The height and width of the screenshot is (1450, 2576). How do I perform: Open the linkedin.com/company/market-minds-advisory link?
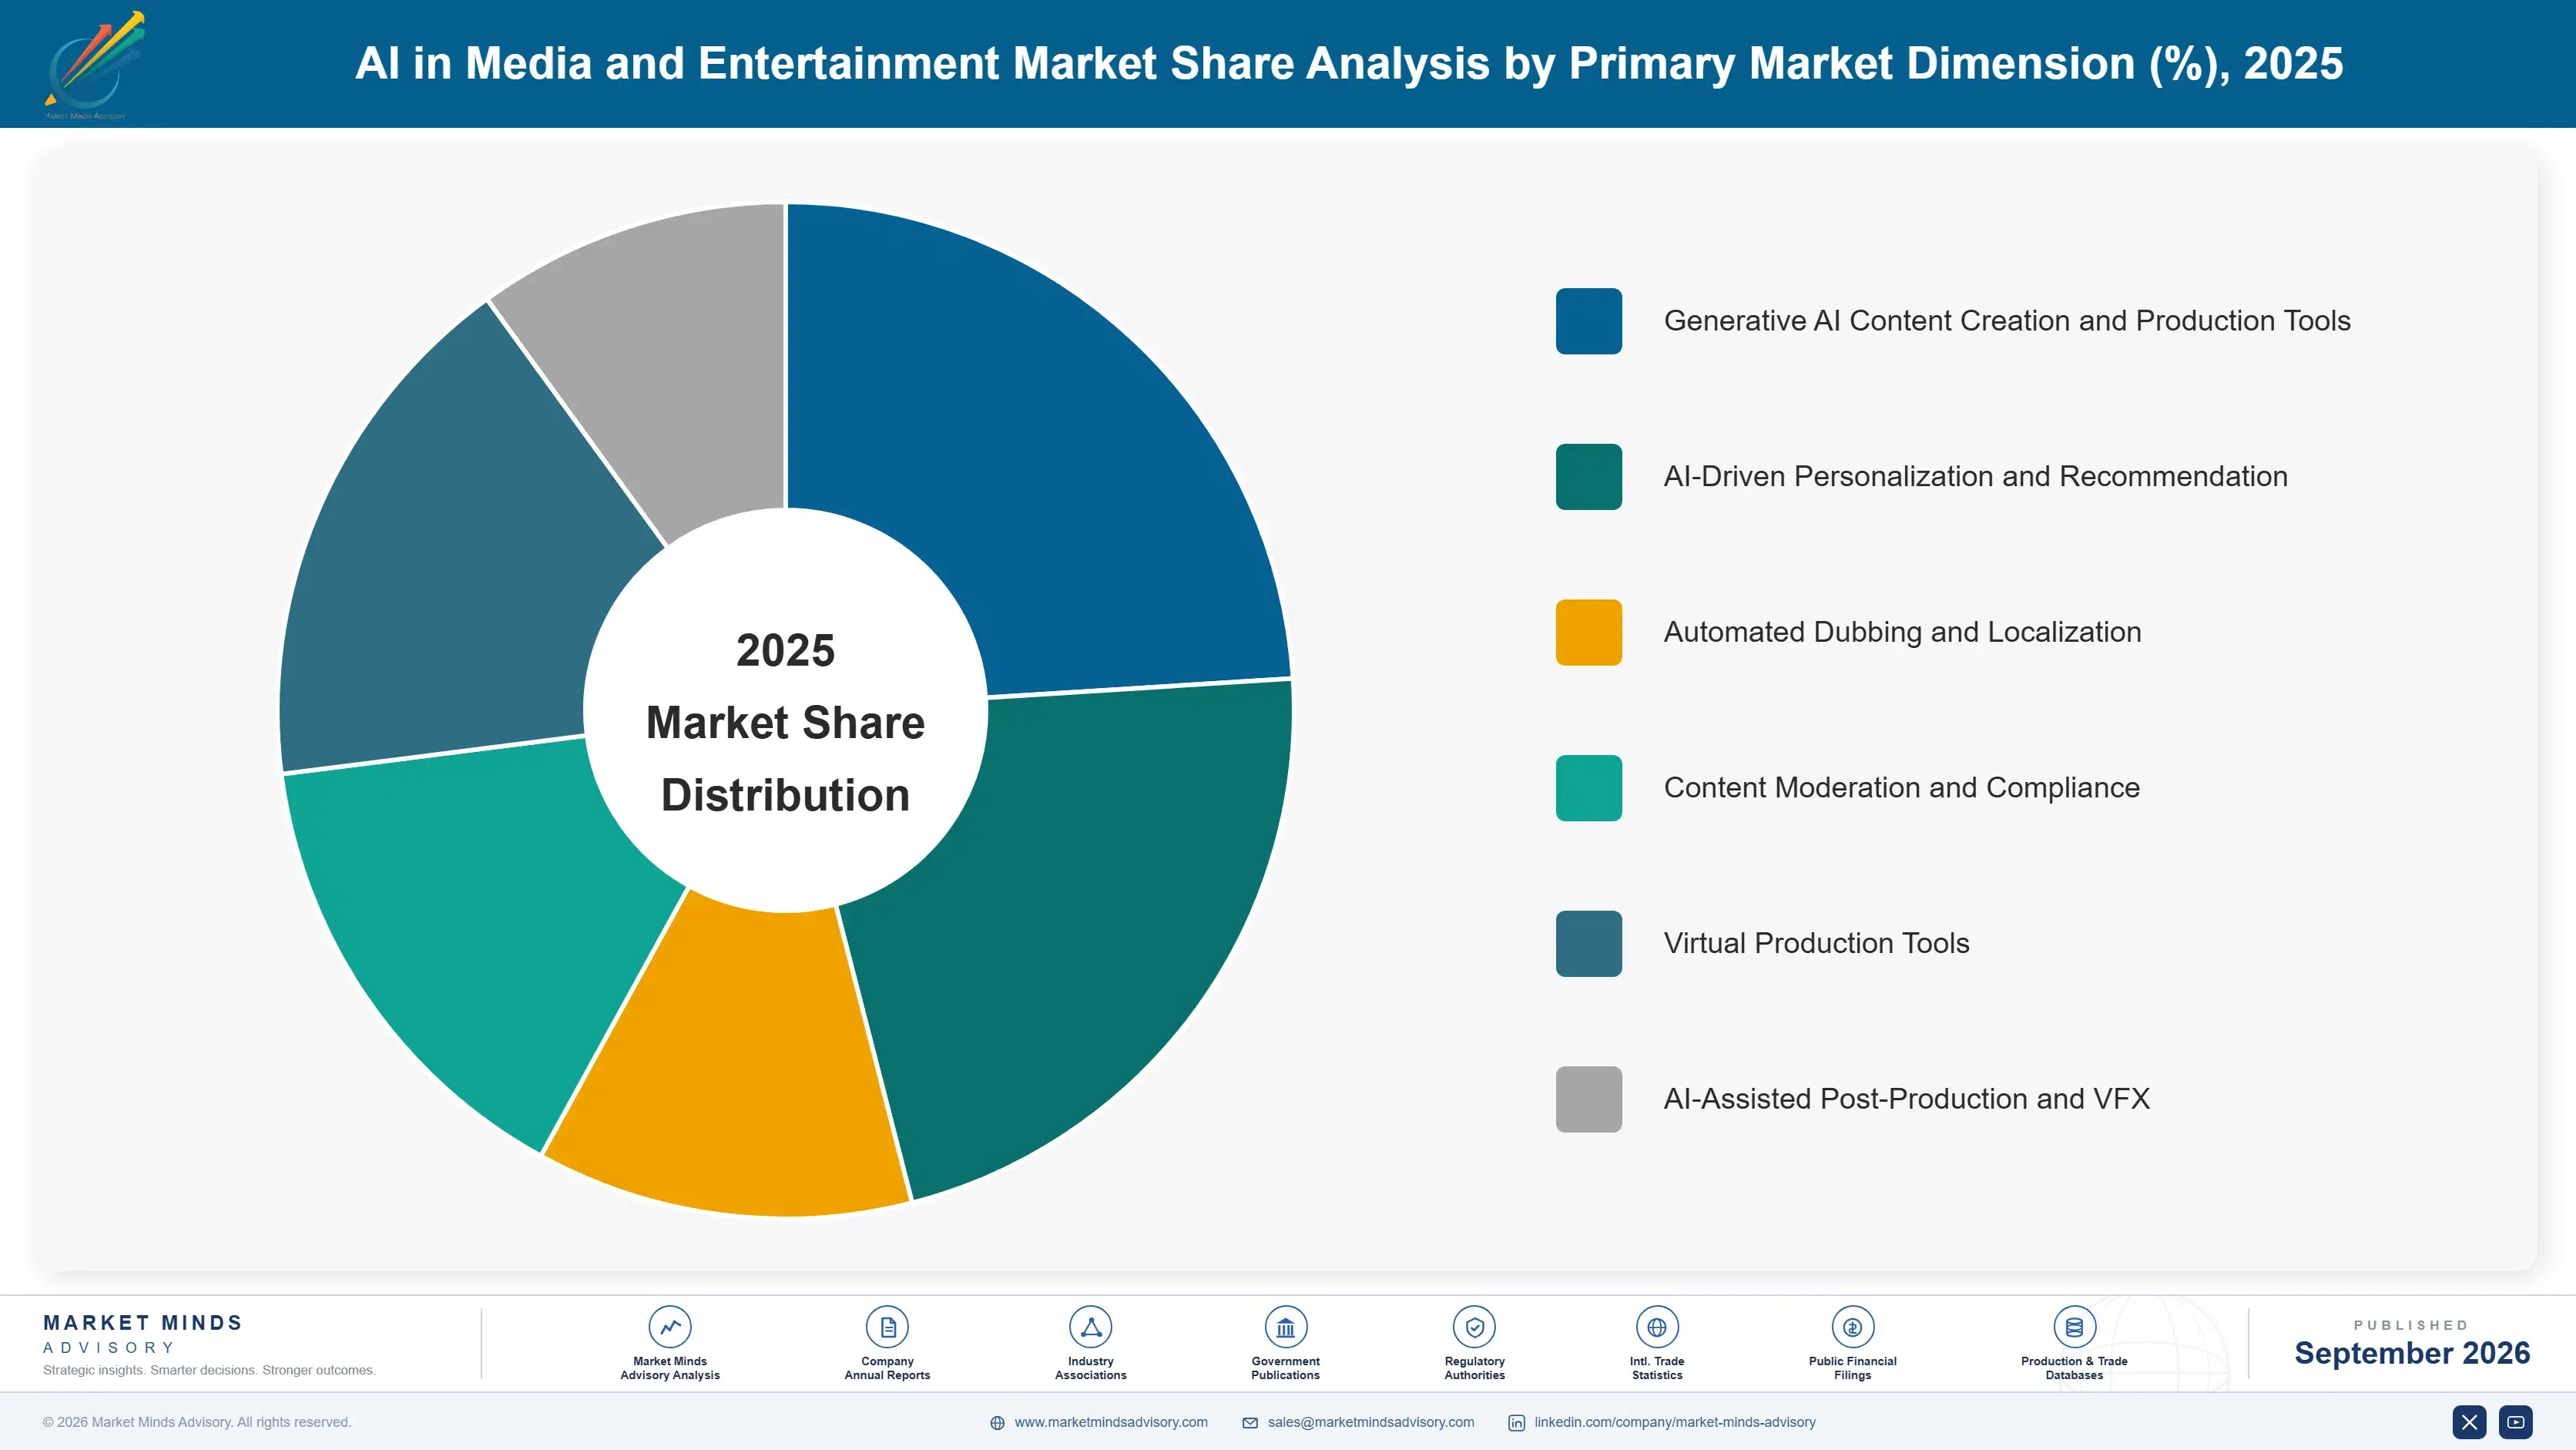tap(1675, 1422)
